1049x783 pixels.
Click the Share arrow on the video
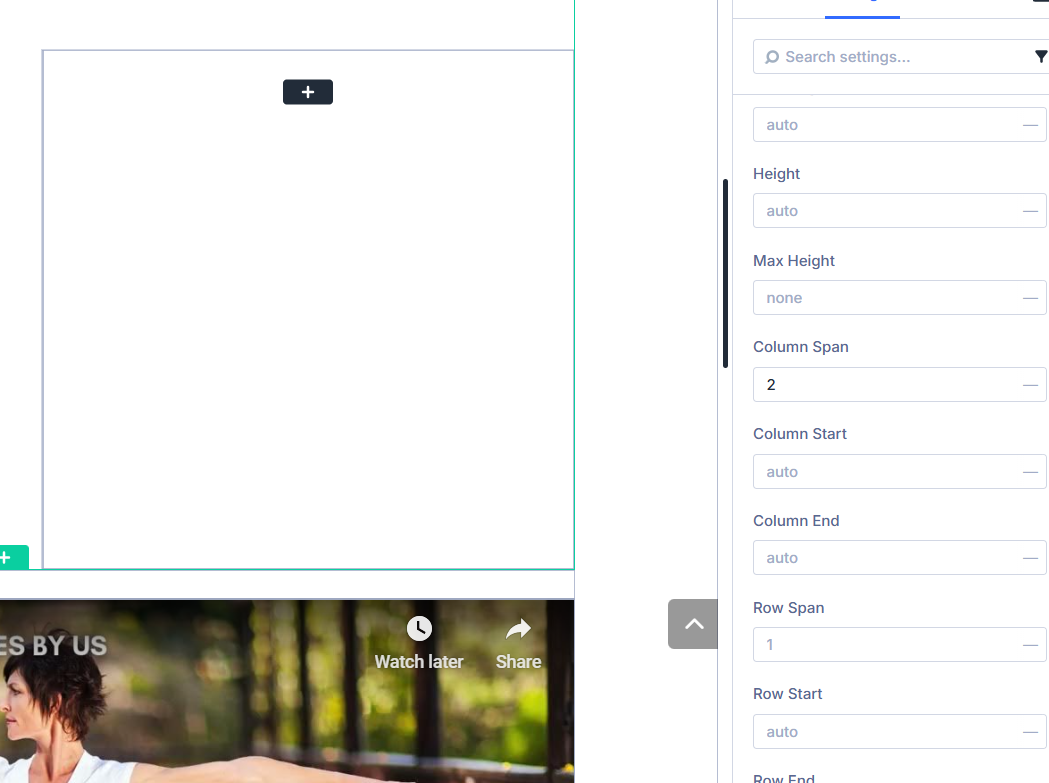518,629
